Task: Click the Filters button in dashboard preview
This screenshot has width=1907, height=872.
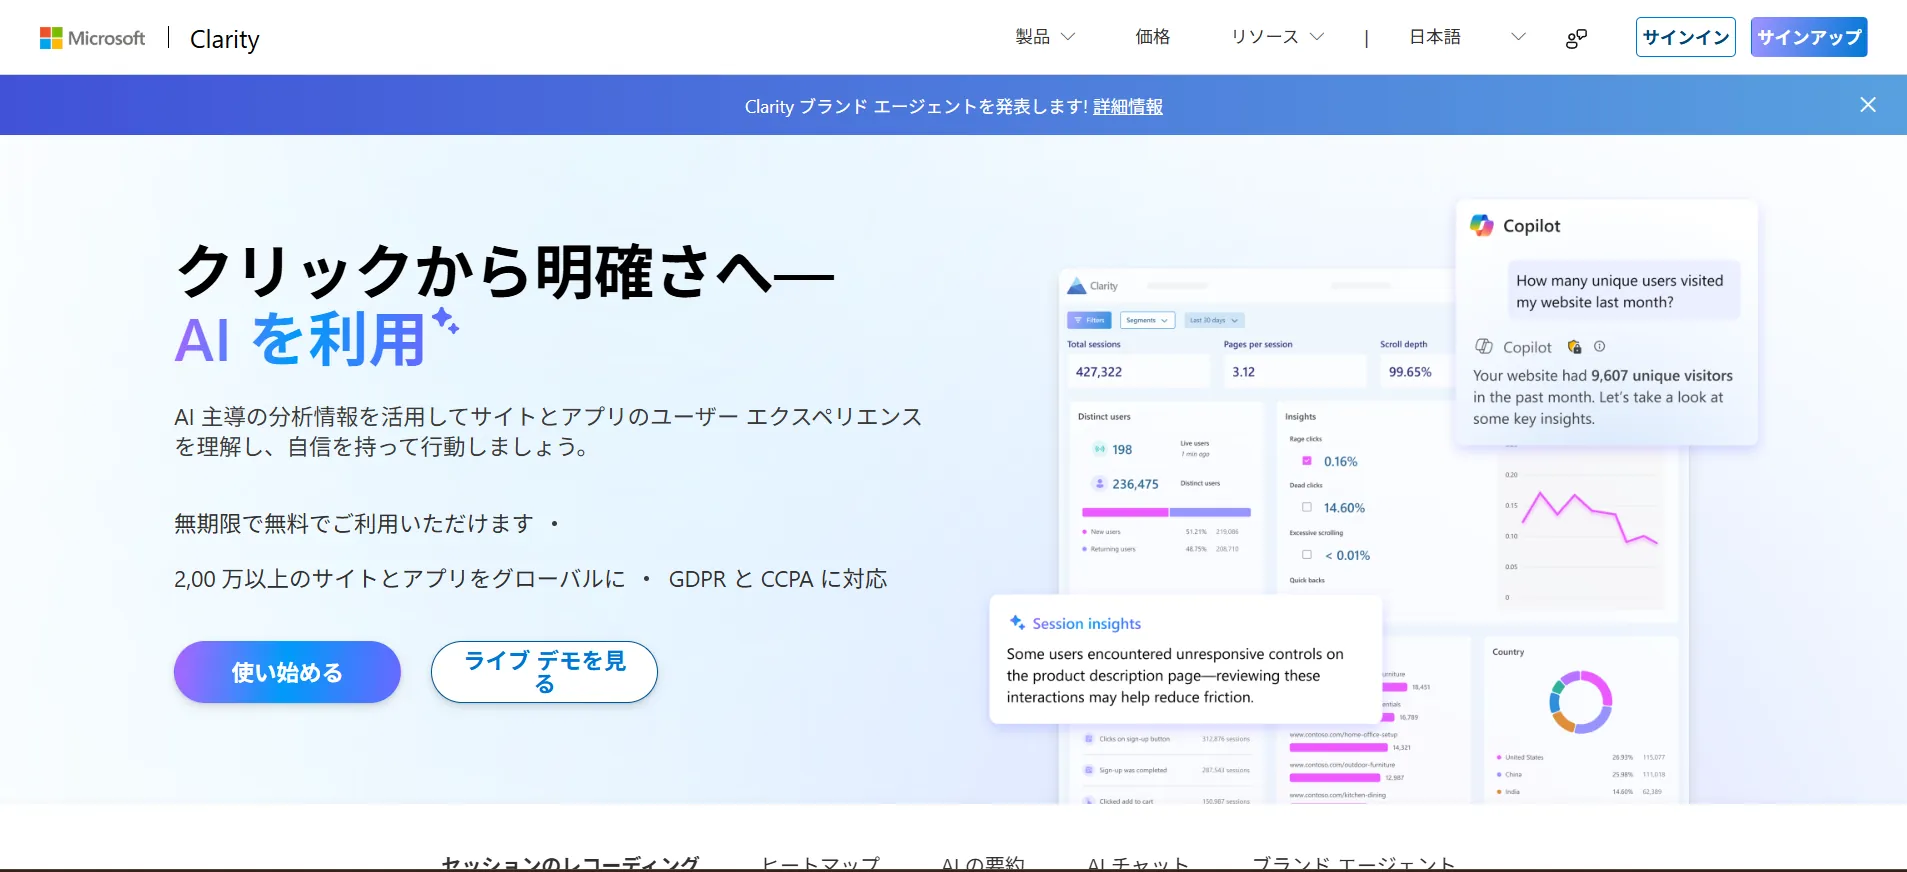Action: tap(1090, 320)
